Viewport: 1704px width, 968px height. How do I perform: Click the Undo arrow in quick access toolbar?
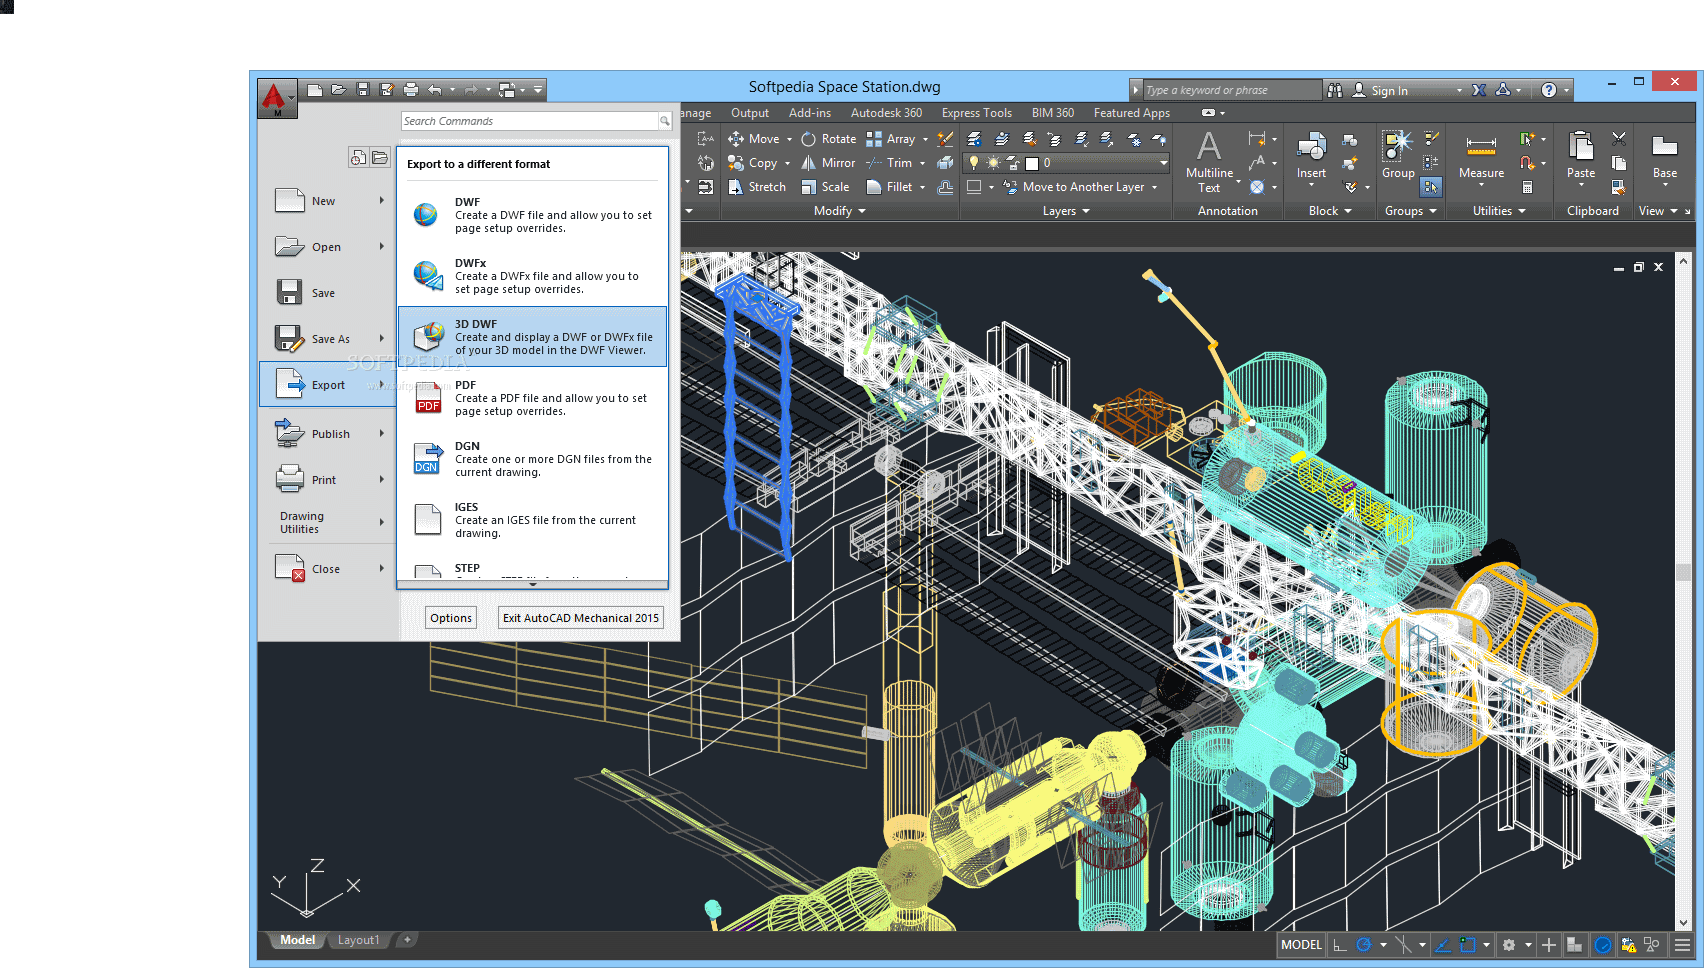coord(434,90)
